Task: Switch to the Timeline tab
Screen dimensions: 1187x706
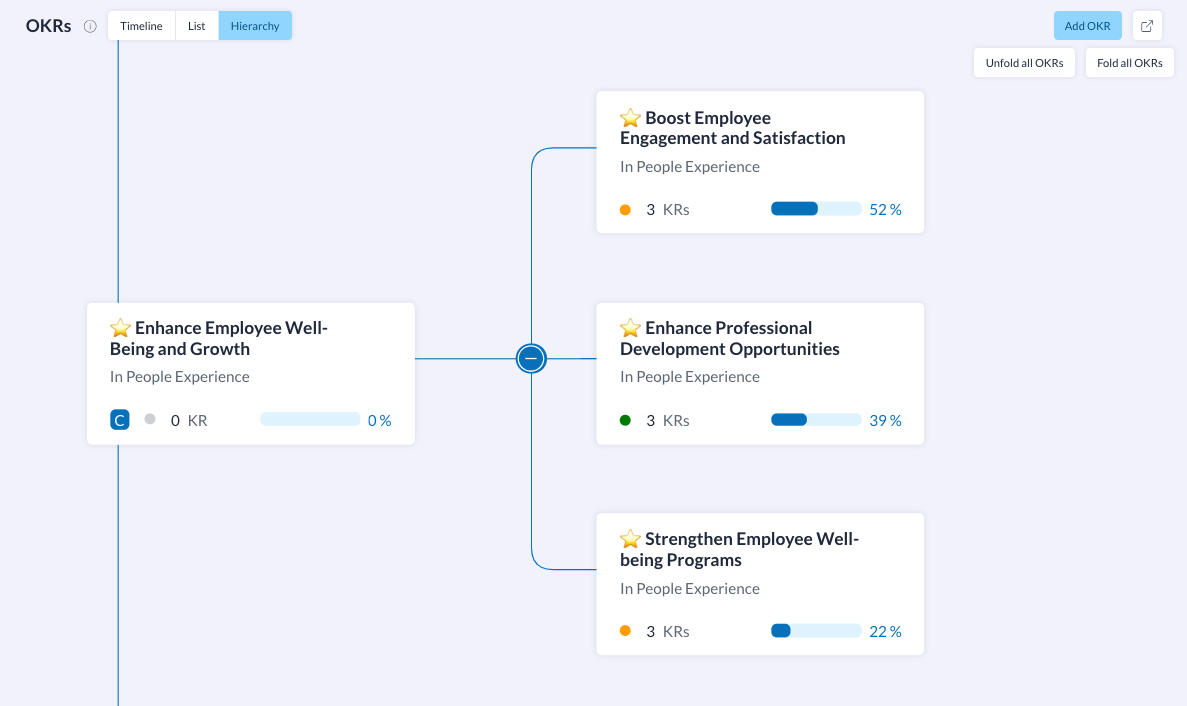Action: click(x=142, y=26)
